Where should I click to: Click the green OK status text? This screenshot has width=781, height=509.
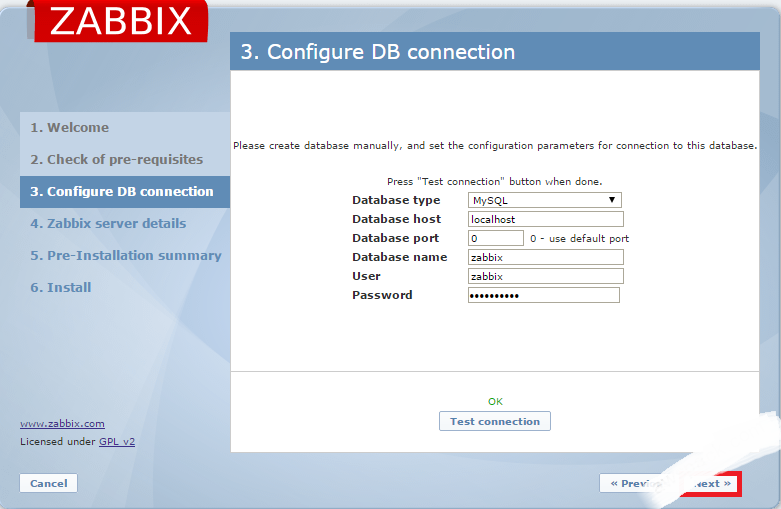(x=495, y=401)
